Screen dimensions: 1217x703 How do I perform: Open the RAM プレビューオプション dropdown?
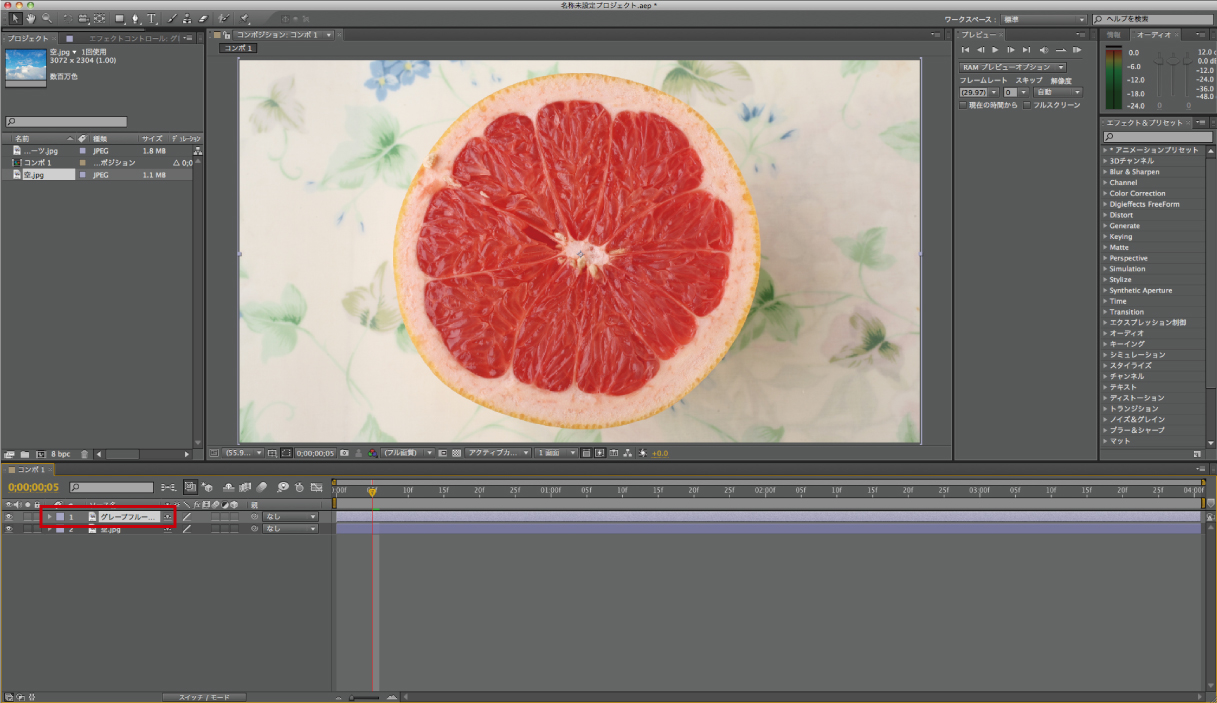[1012, 67]
